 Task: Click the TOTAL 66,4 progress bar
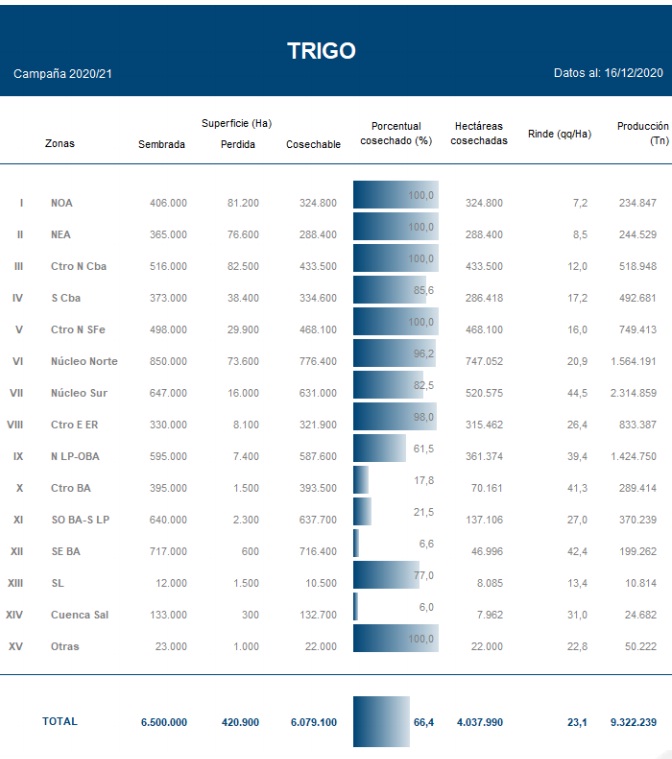click(381, 721)
